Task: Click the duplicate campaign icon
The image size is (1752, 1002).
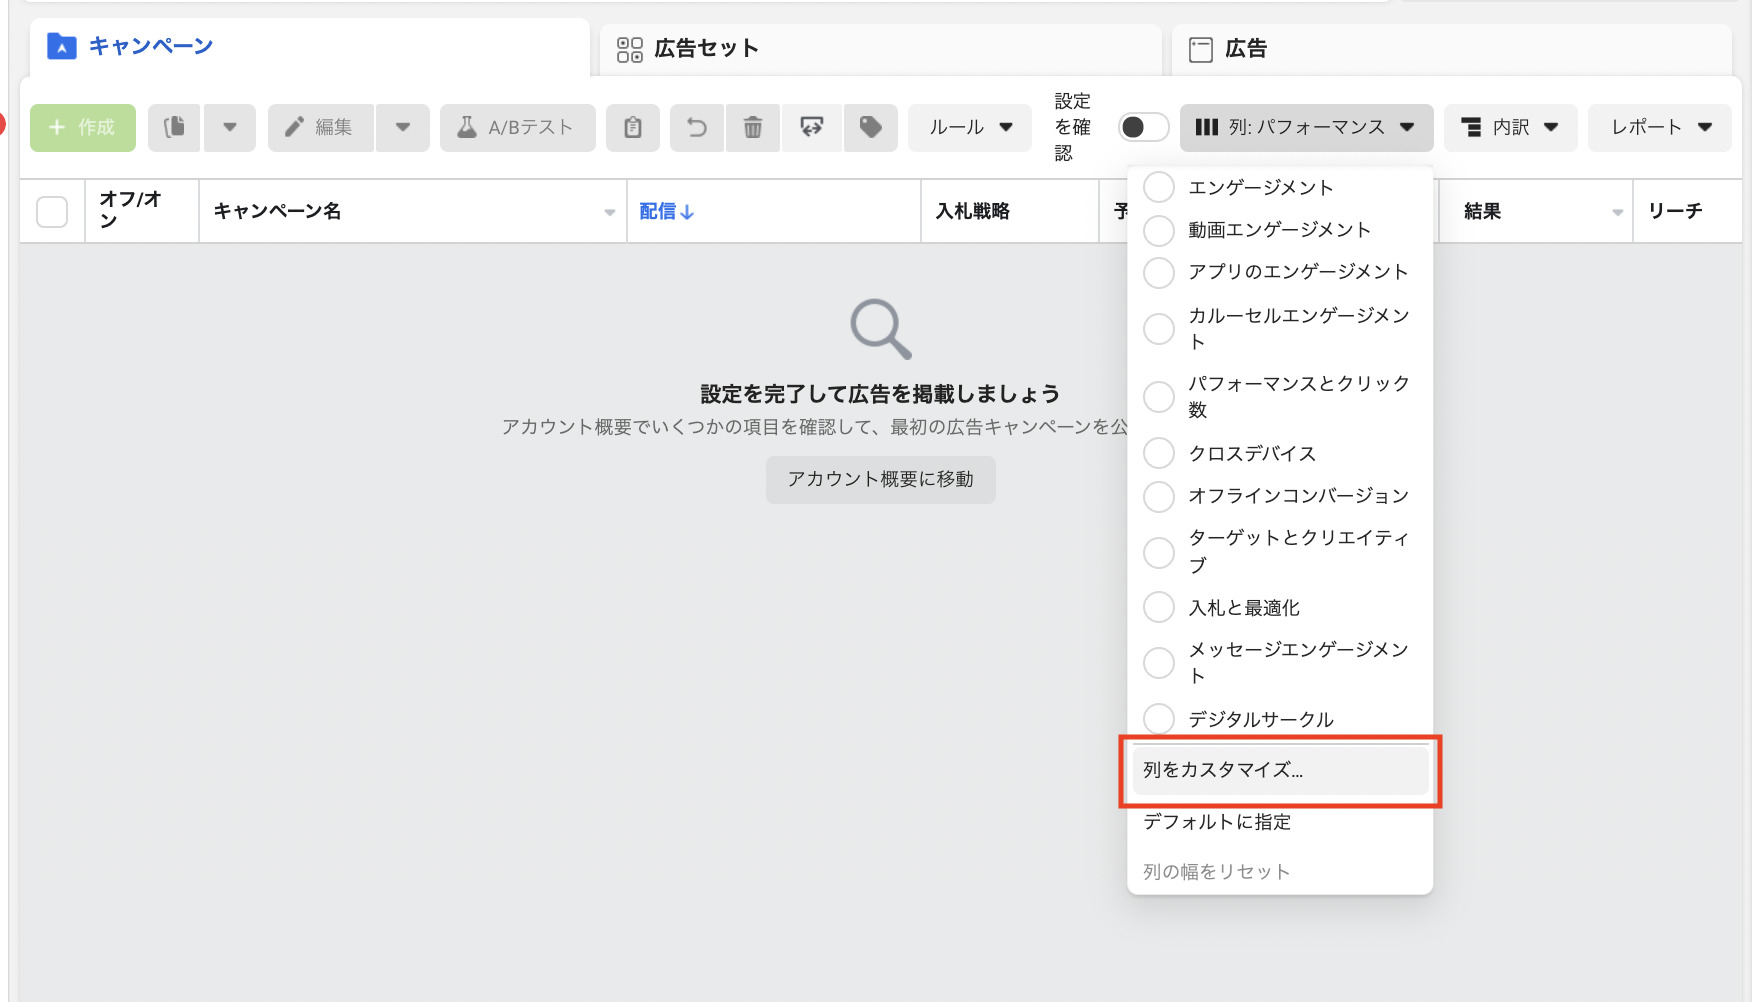Action: click(x=174, y=127)
